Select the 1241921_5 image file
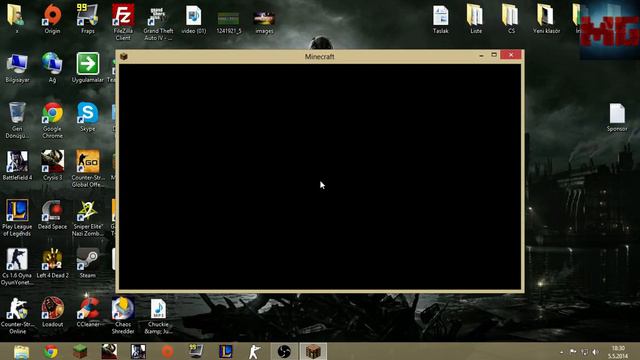Viewport: 640px width, 360px height. pos(229,22)
